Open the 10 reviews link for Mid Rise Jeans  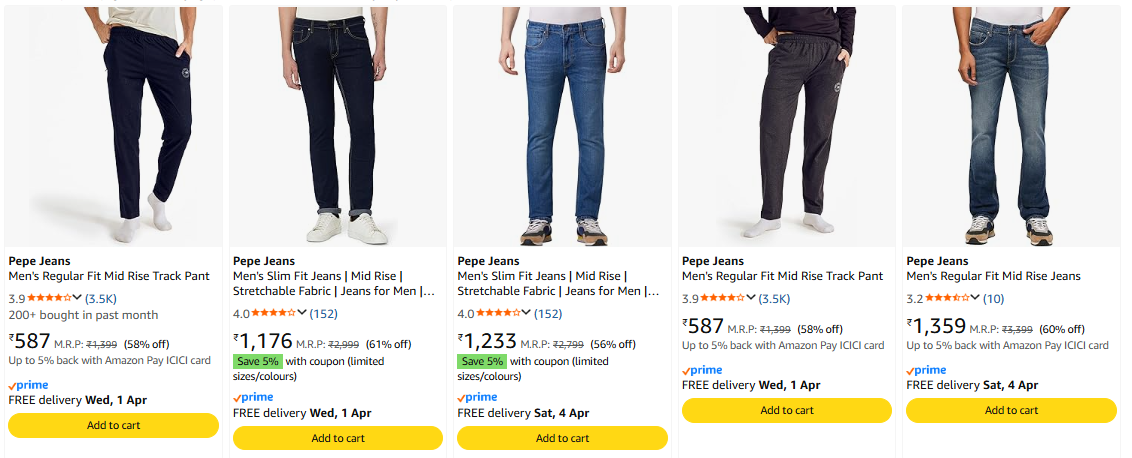(993, 298)
